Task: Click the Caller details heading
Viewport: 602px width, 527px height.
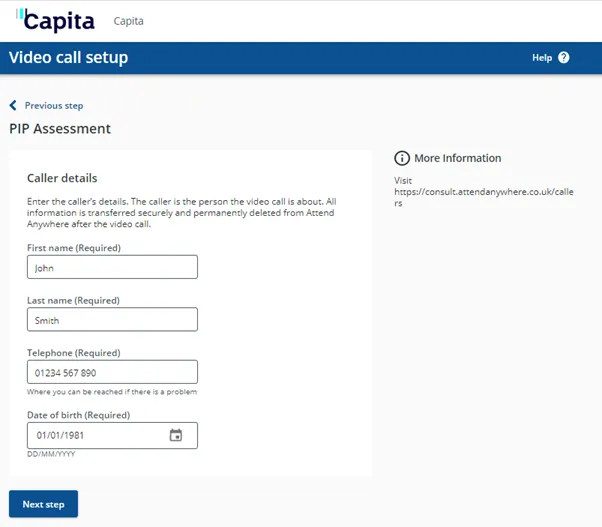Action: coord(62,178)
